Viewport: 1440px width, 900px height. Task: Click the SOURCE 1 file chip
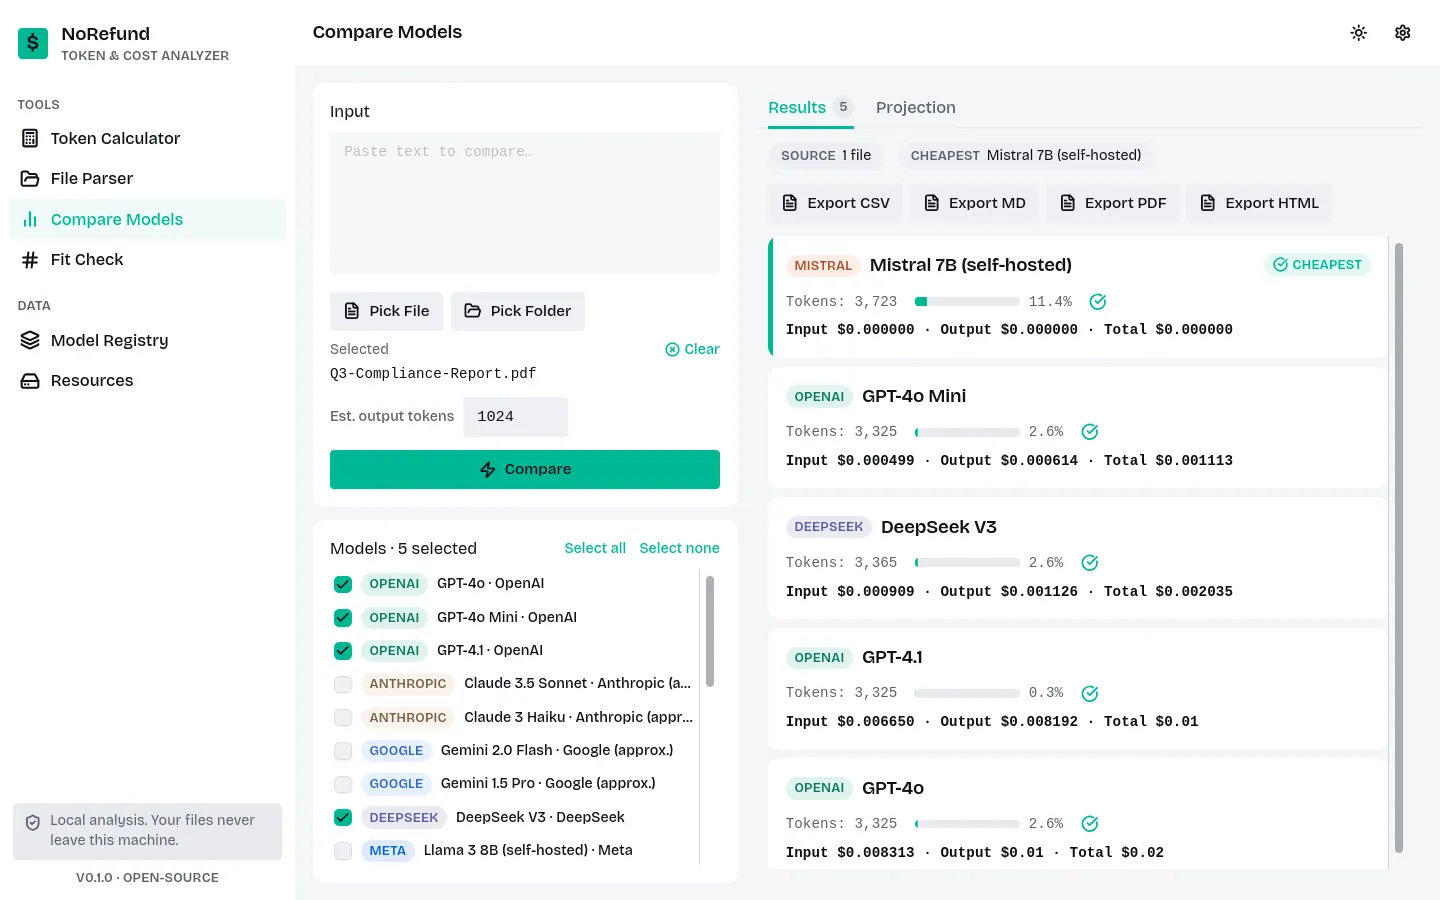point(826,156)
